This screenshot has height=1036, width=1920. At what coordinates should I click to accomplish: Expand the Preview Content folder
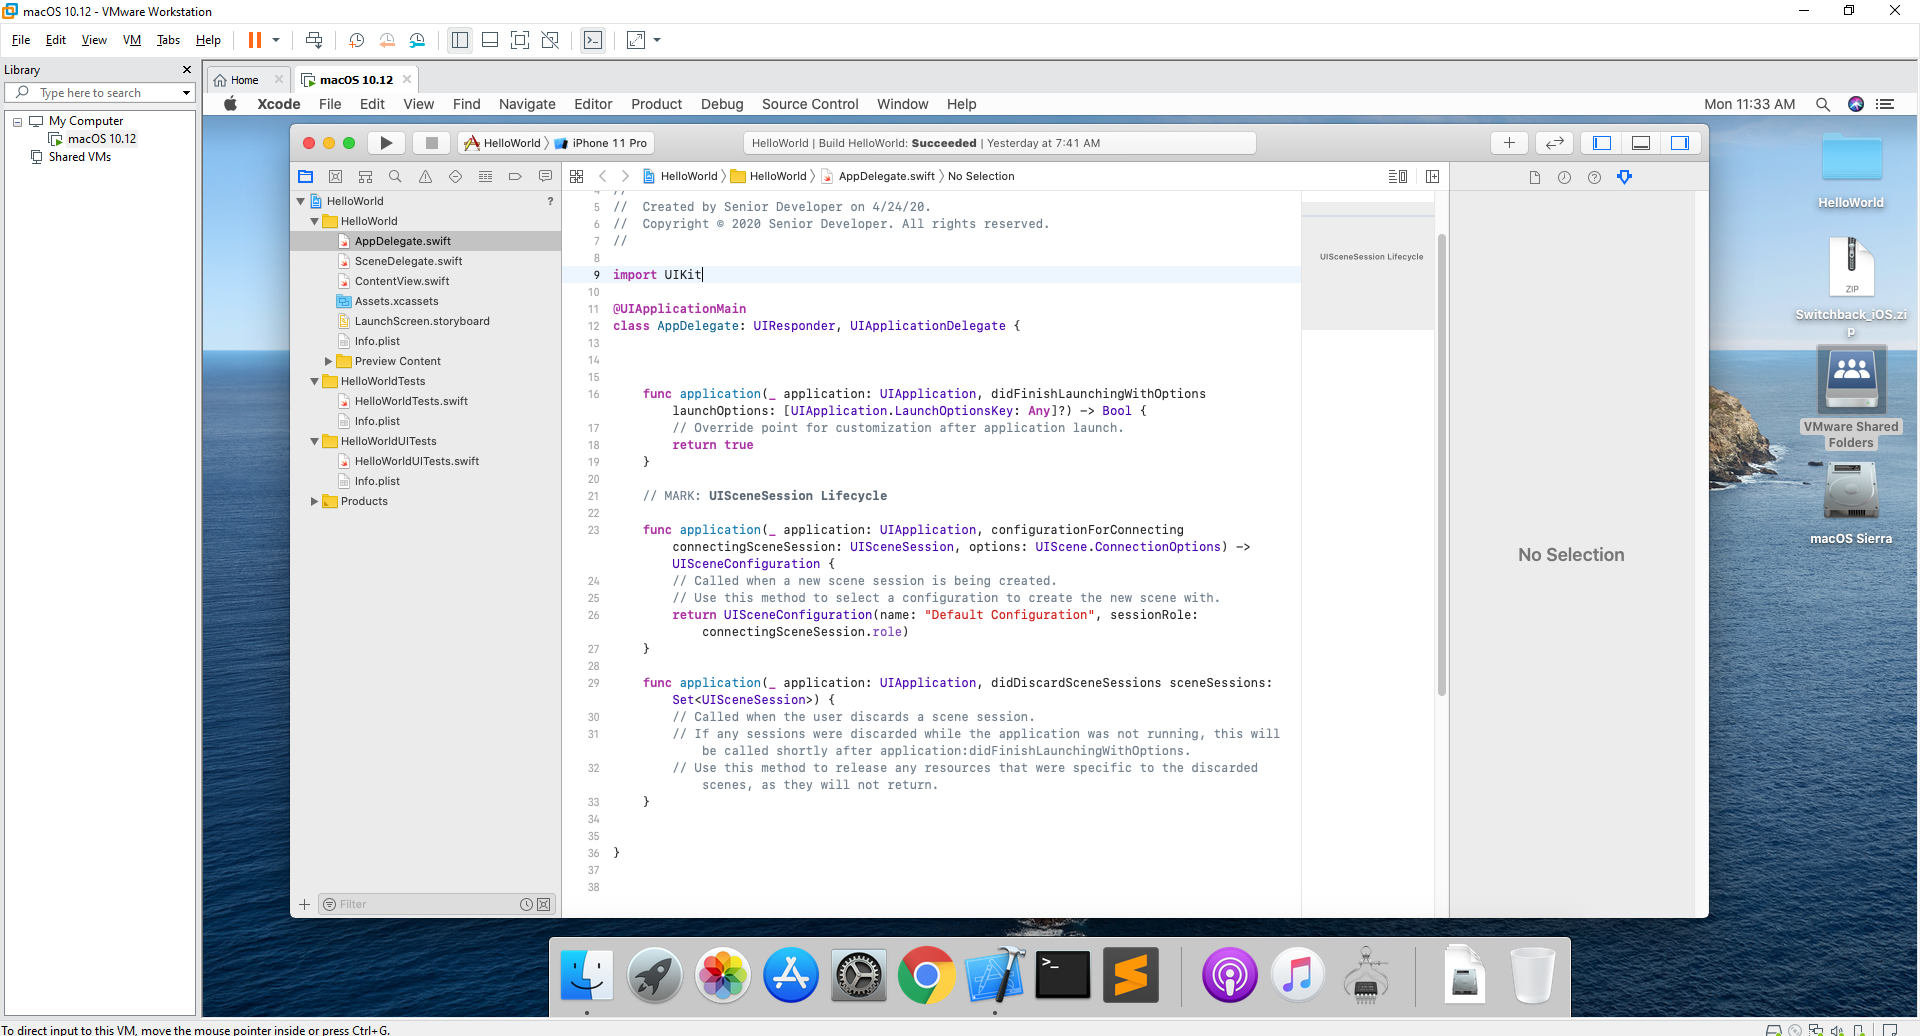(328, 361)
